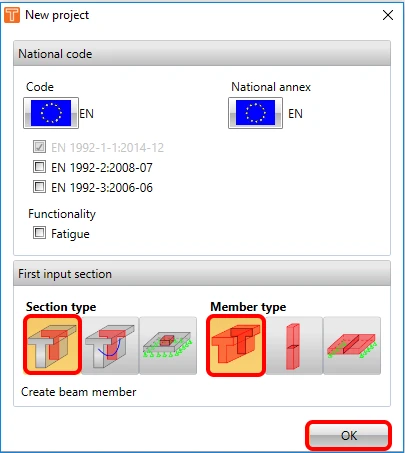Click the New project title bar

pos(202,15)
